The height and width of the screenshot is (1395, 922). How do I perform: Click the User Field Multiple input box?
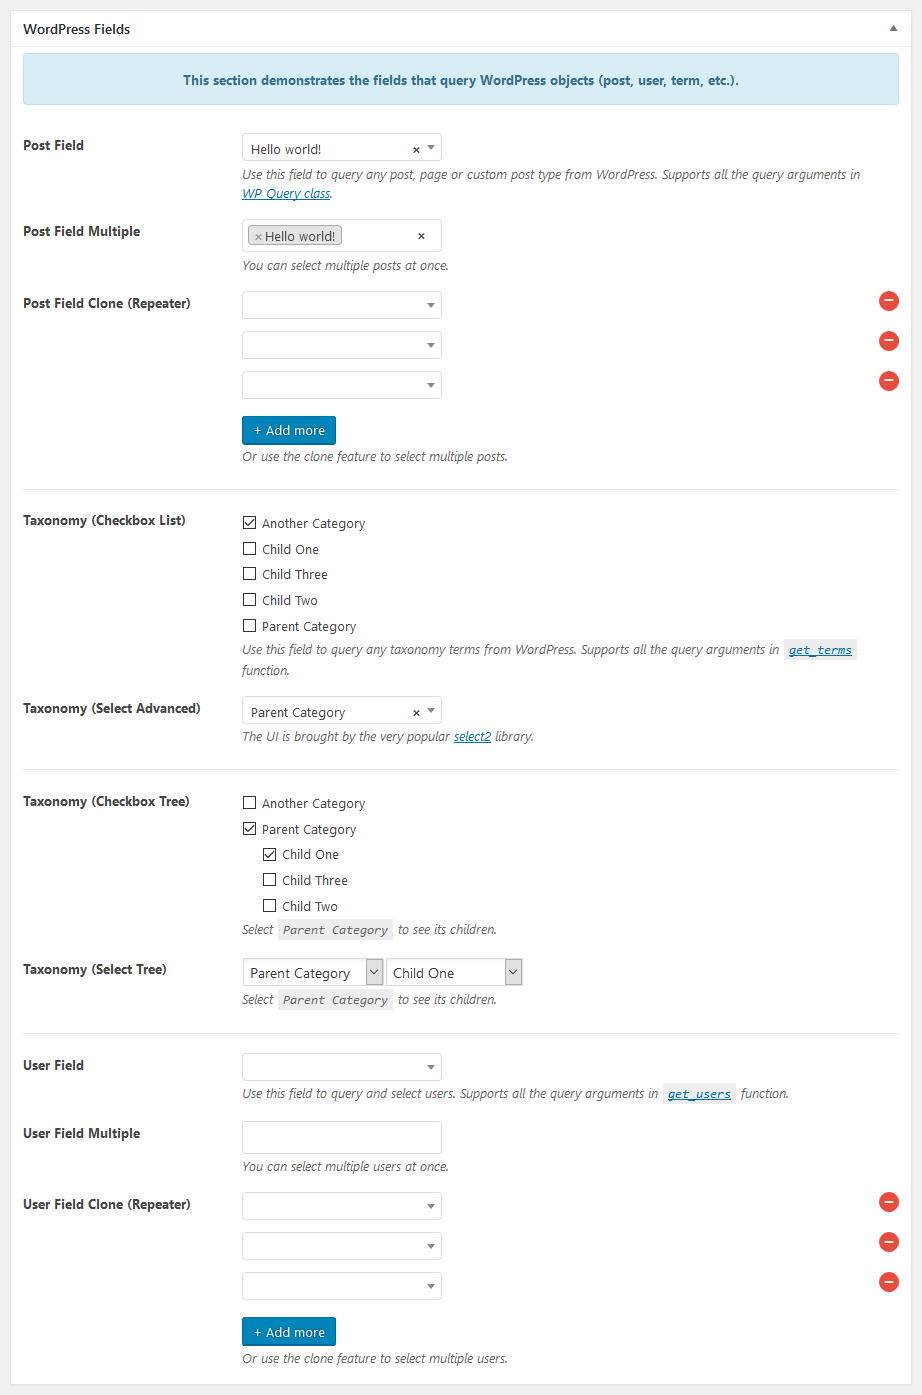pyautogui.click(x=341, y=1137)
